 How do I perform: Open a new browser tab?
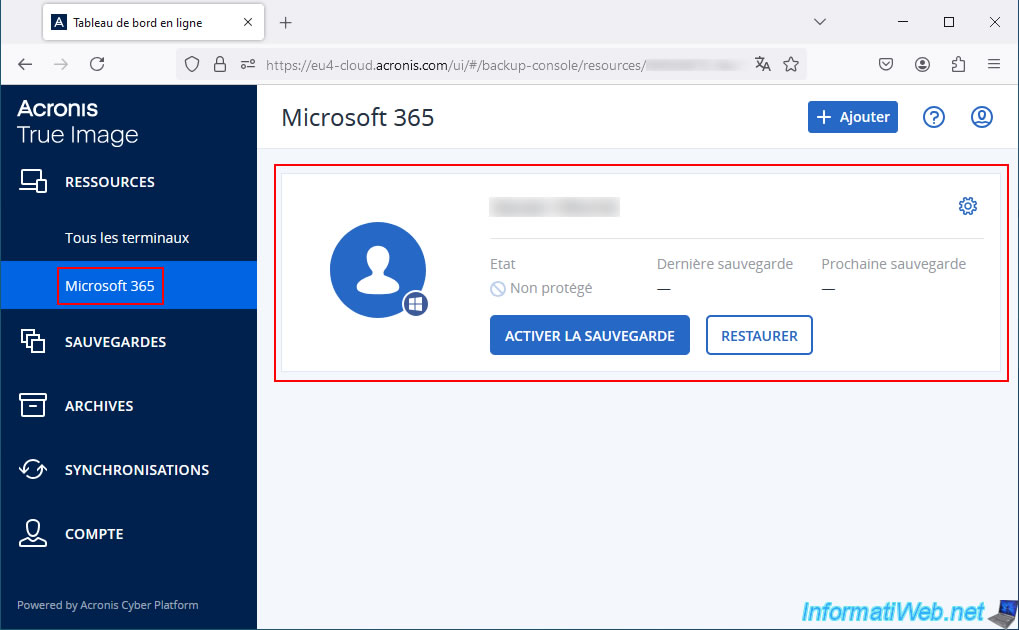pos(285,23)
